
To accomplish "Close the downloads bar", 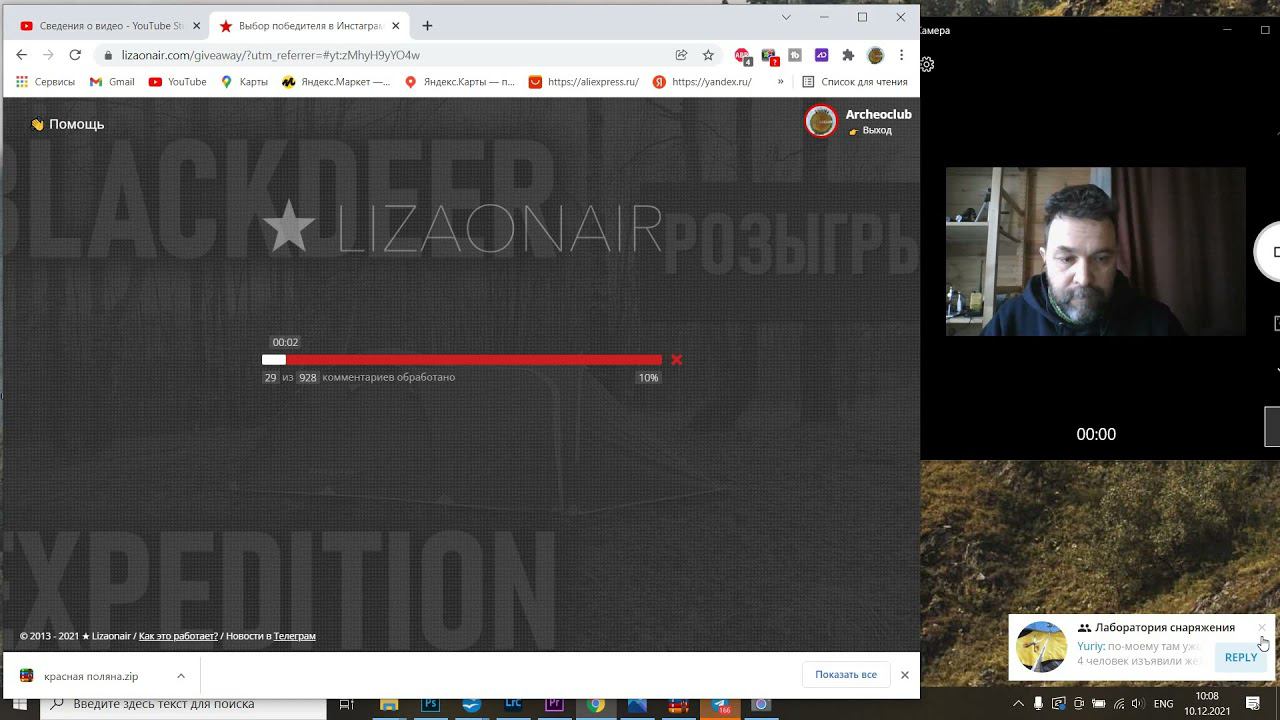I will (x=905, y=675).
